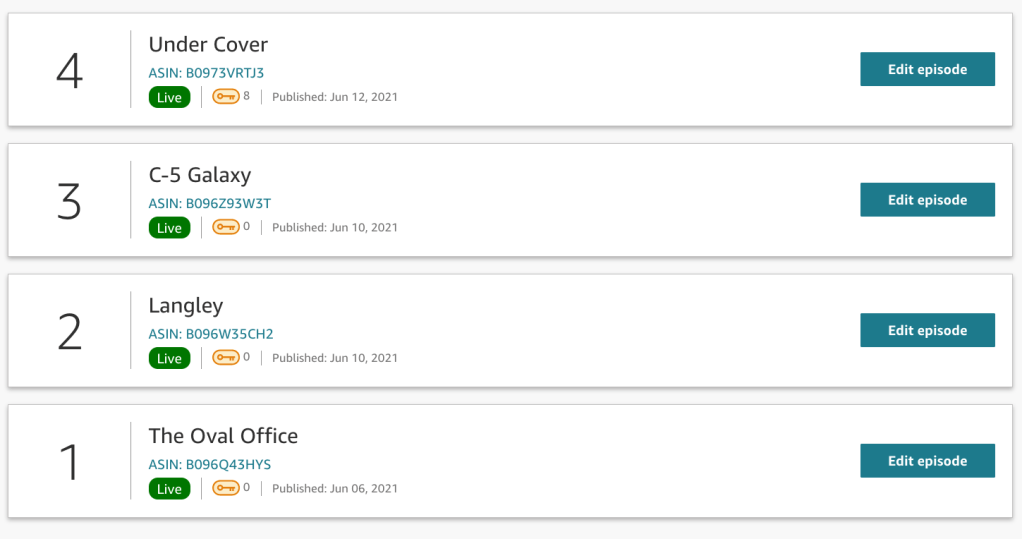
Task: Click the Live badge on The Oval Office
Action: pos(169,489)
